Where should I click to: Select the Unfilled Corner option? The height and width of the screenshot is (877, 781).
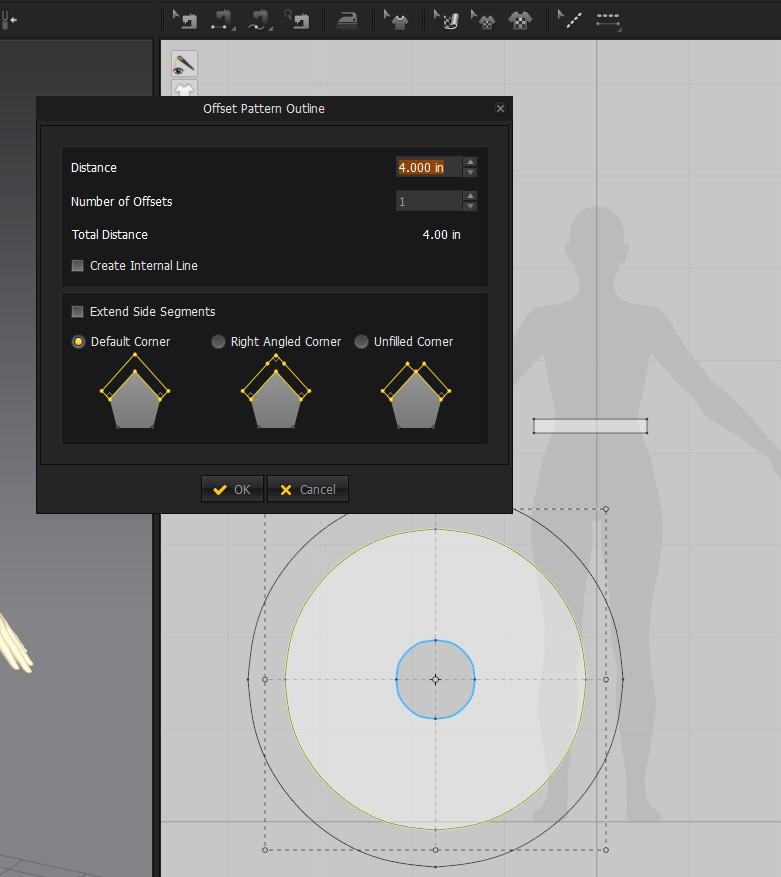(x=361, y=342)
